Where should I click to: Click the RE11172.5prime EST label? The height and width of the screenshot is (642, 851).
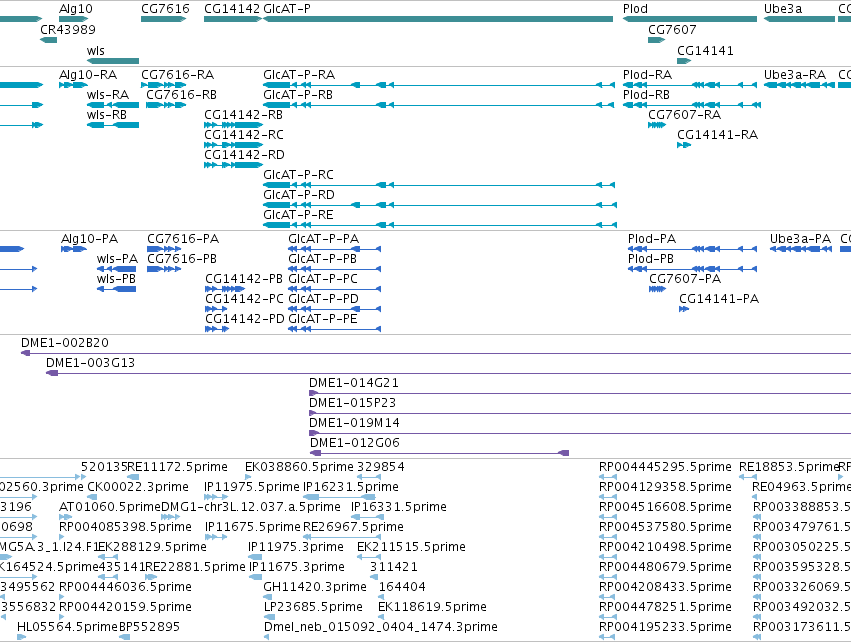click(177, 467)
